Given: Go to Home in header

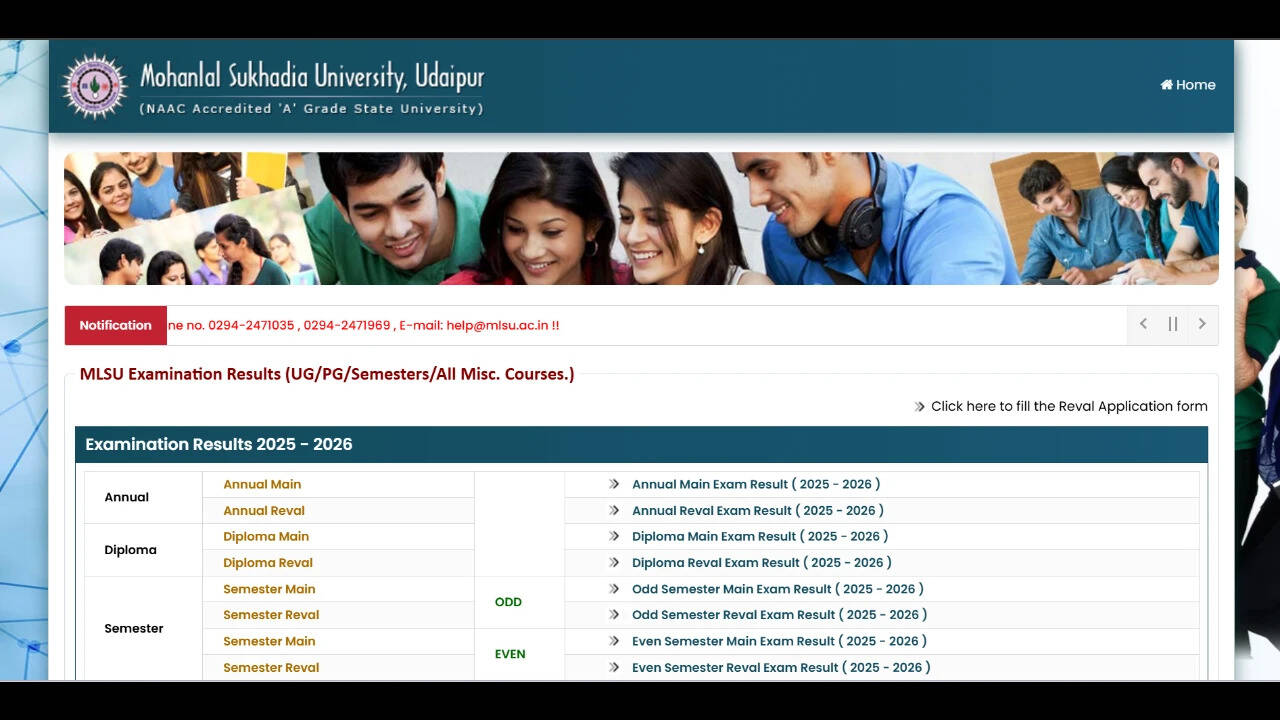Looking at the screenshot, I should pyautogui.click(x=1188, y=85).
